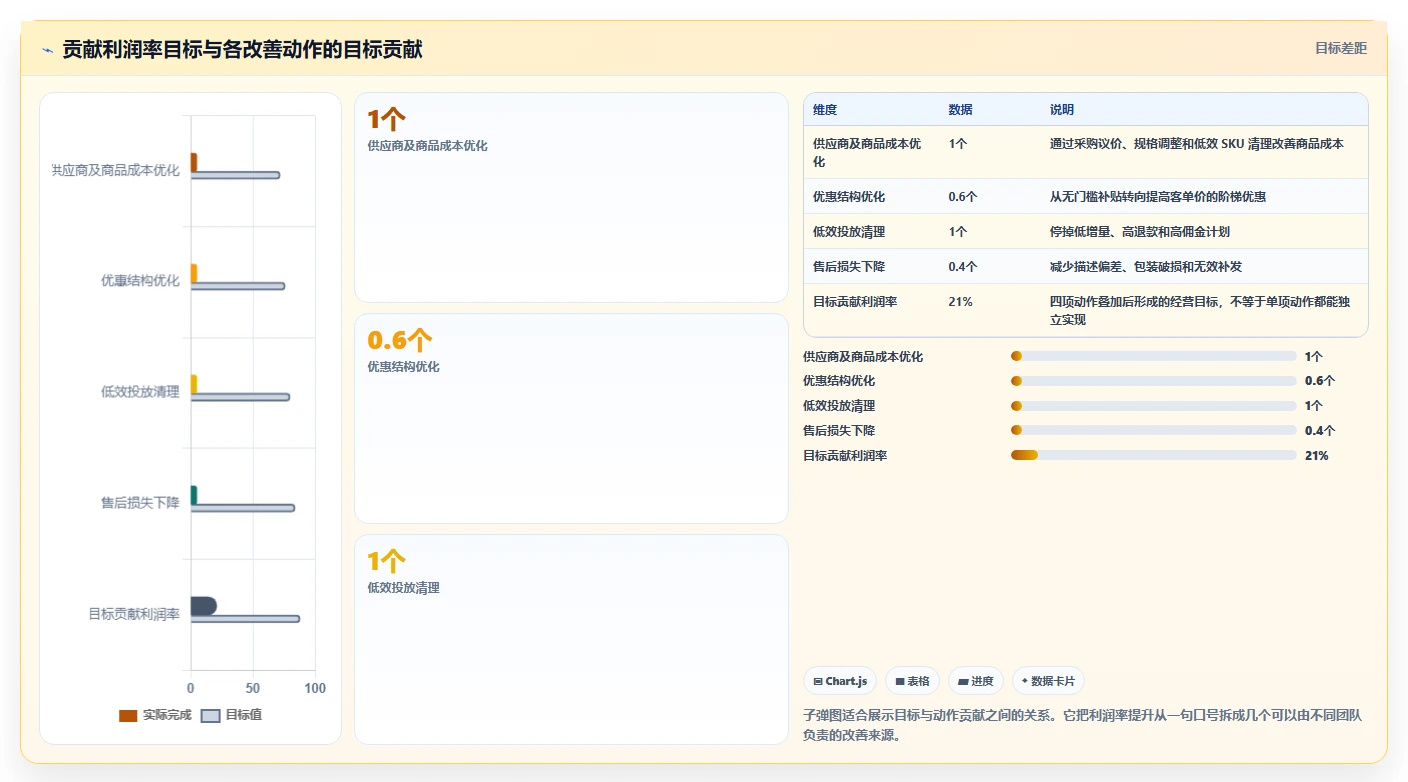
Task: Open the 1个 供应商及商品成本优化 data card
Action: click(x=571, y=197)
